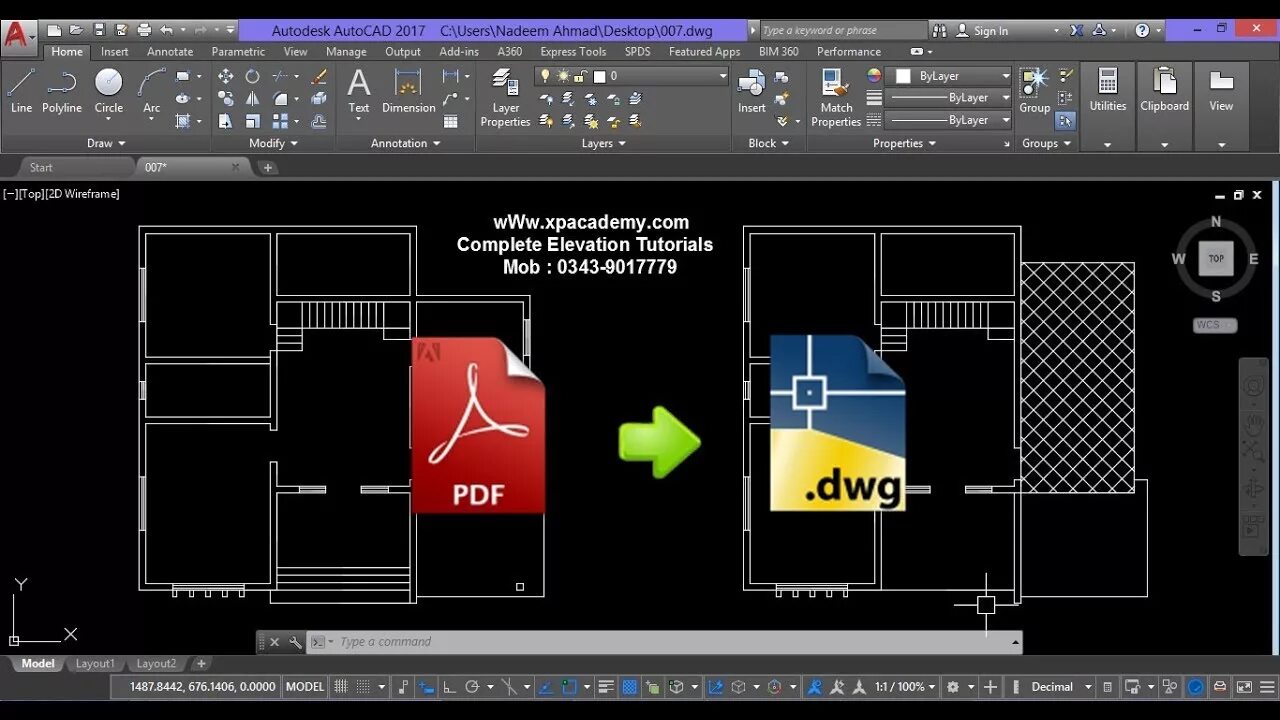
Task: Toggle transparency display in status bar
Action: pyautogui.click(x=630, y=687)
